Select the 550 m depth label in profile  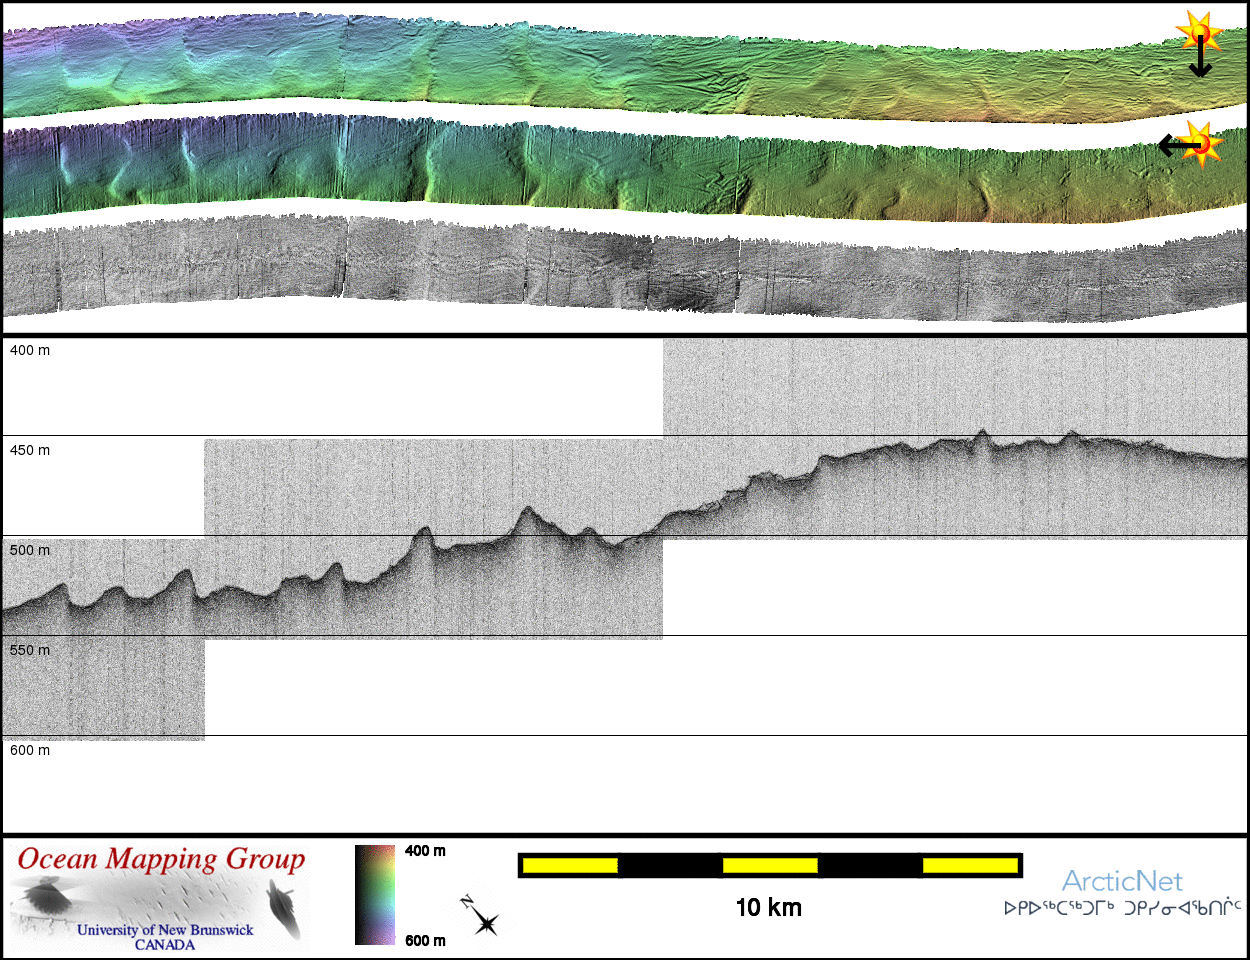[30, 650]
